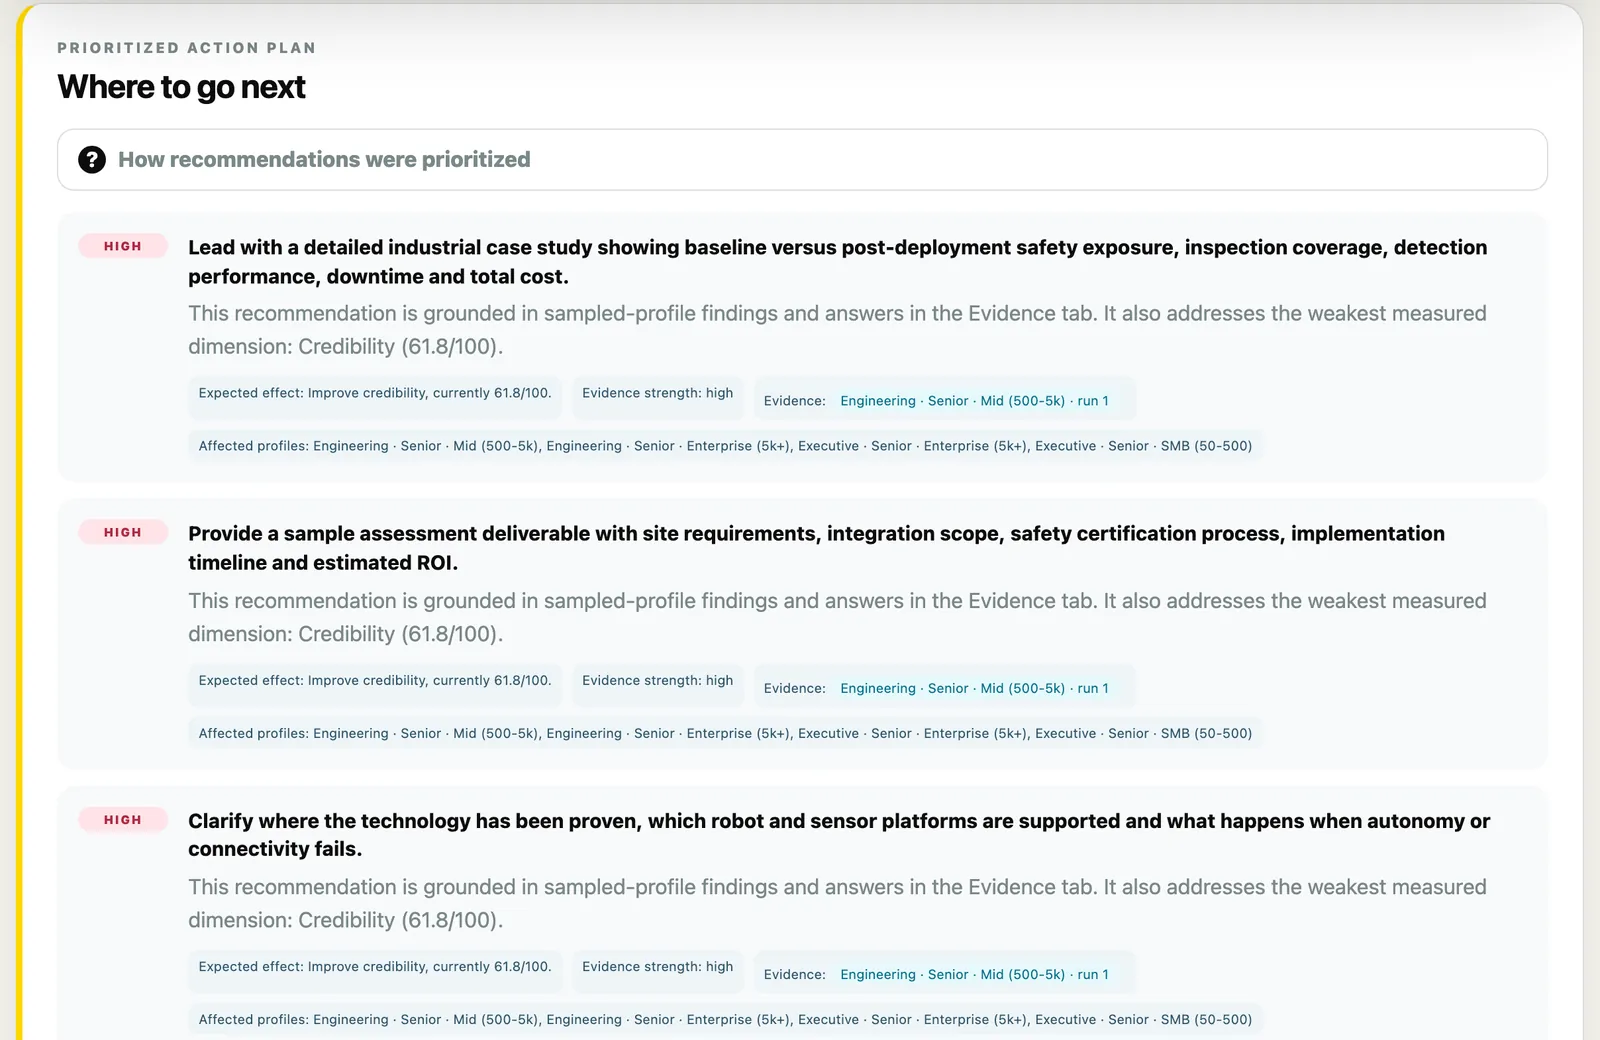This screenshot has width=1600, height=1040.
Task: Click the question mark help icon
Action: [92, 160]
